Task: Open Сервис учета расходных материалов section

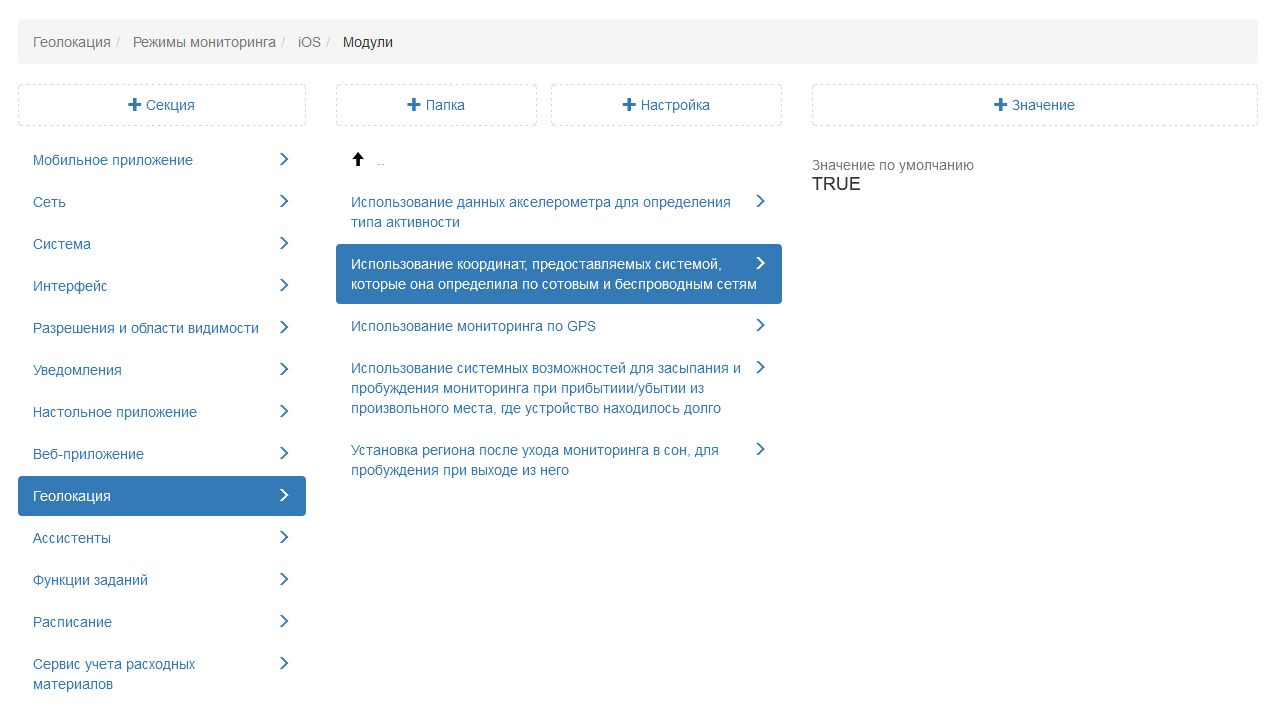Action: coord(114,674)
